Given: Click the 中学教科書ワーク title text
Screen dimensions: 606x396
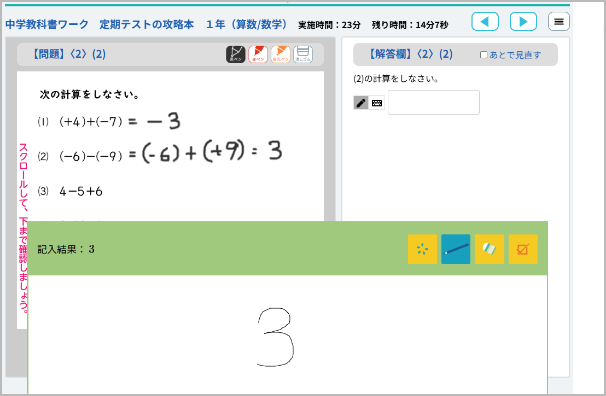Looking at the screenshot, I should coord(47,24).
